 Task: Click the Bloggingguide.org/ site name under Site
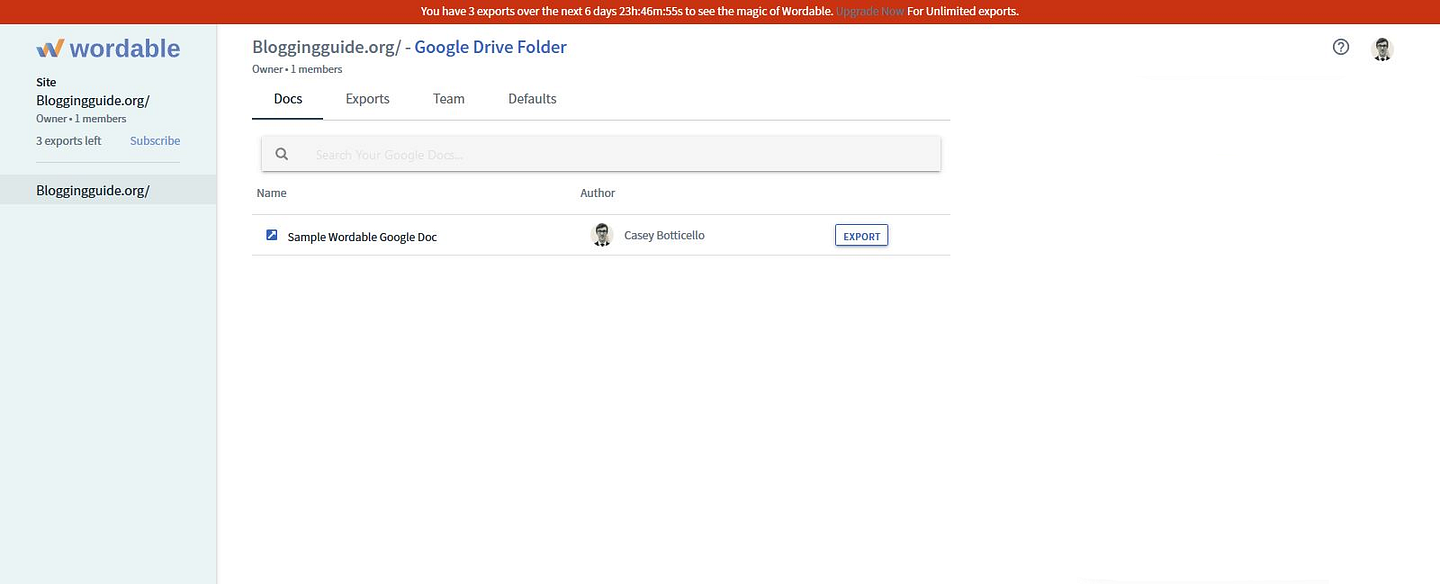93,100
